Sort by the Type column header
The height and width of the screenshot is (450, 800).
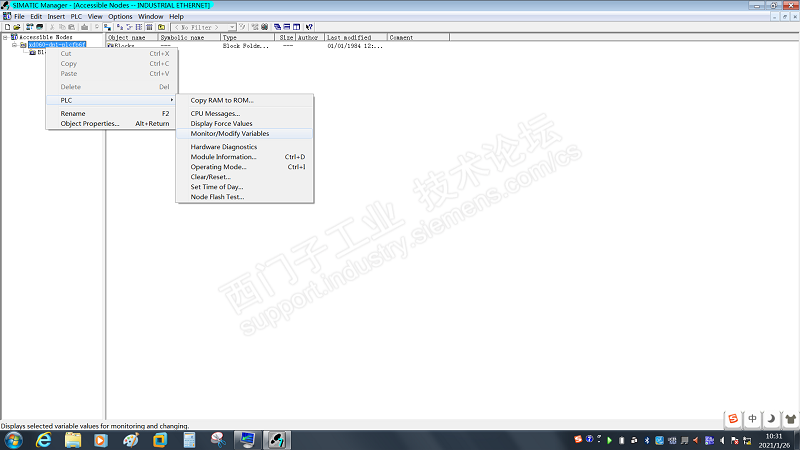(247, 37)
